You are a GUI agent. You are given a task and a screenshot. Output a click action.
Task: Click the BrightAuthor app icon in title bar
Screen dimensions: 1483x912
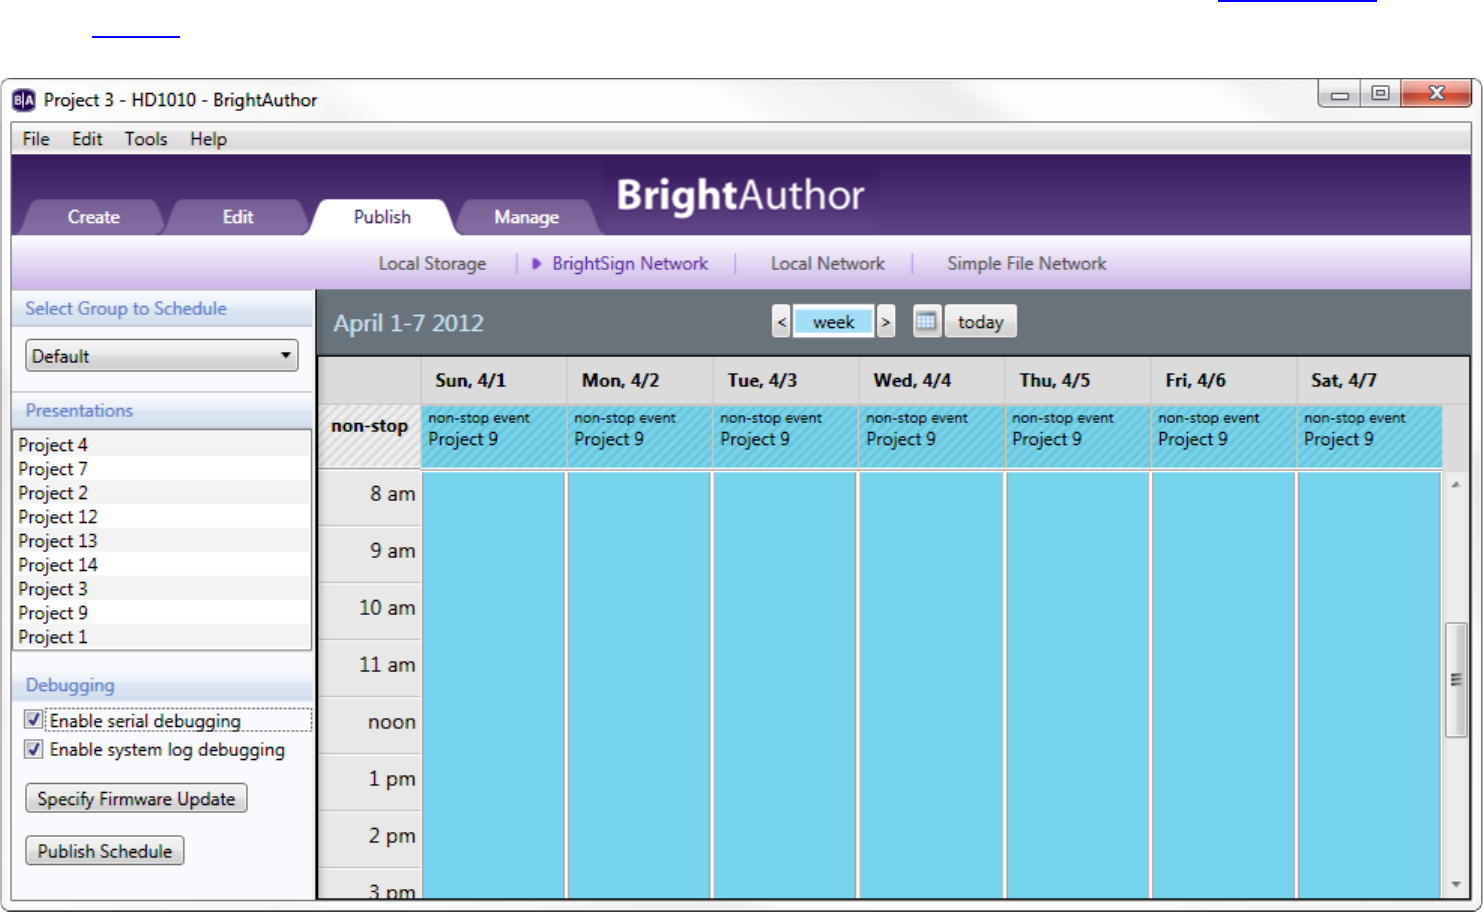(24, 100)
